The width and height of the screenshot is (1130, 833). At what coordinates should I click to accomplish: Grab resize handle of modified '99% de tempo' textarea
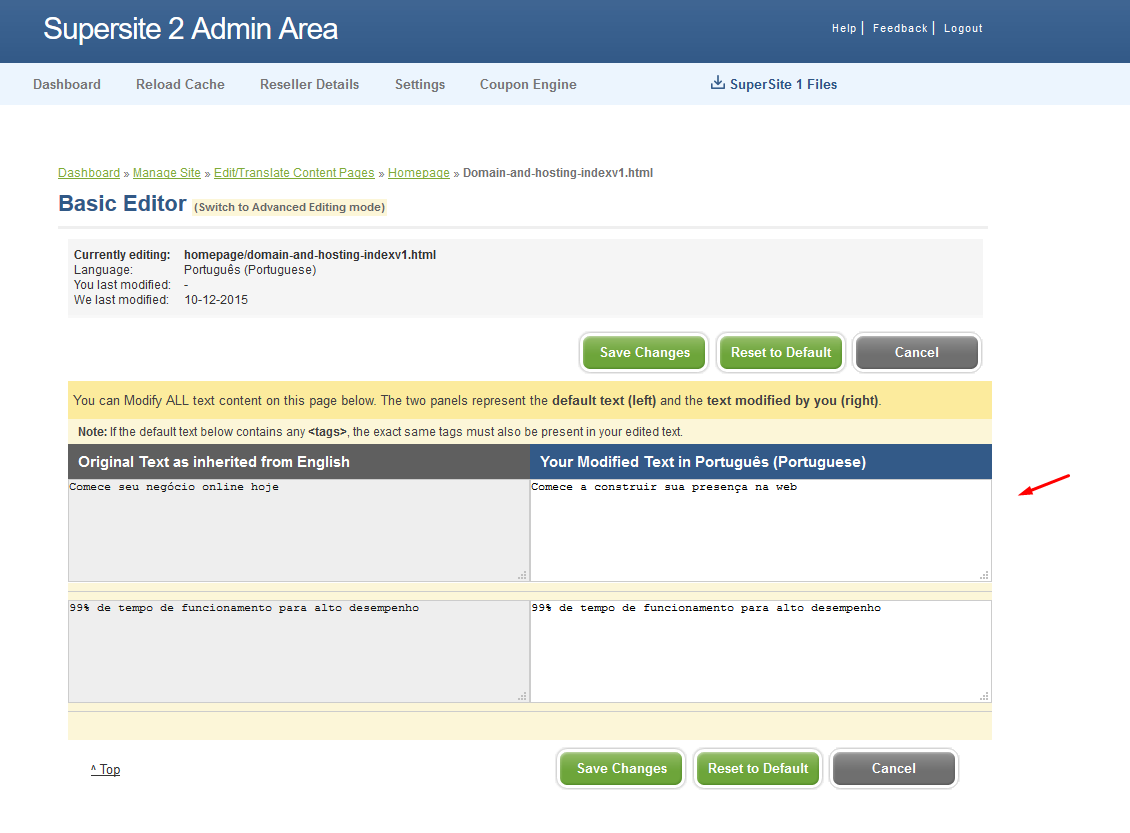(x=984, y=696)
